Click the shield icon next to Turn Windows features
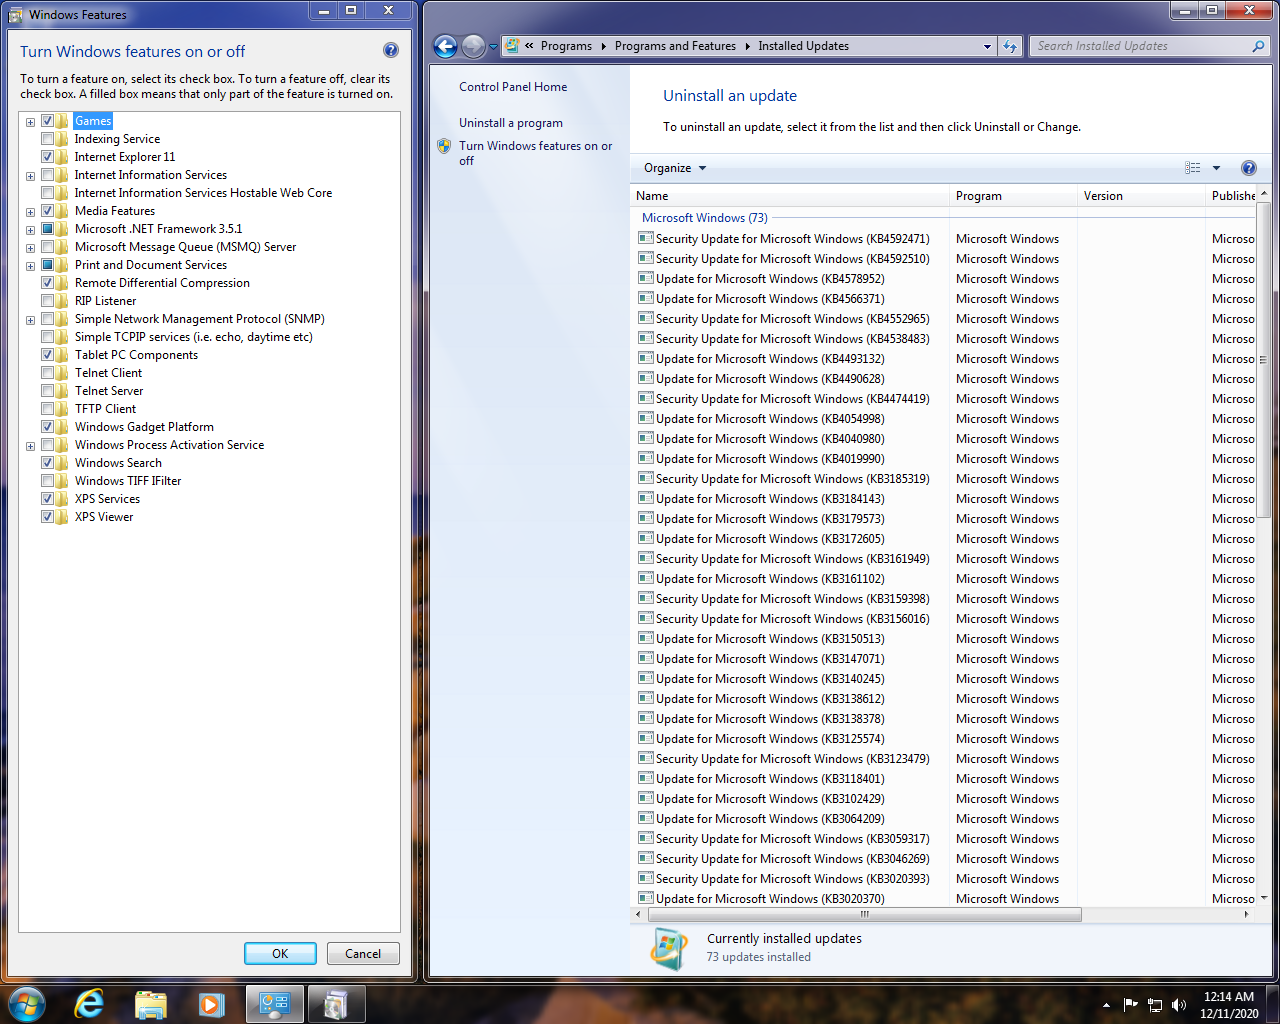 pyautogui.click(x=444, y=146)
